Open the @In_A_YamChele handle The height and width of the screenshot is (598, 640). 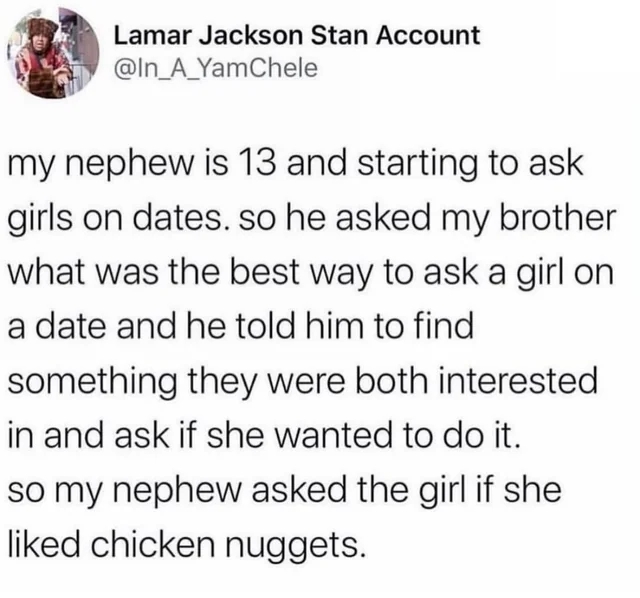[216, 68]
